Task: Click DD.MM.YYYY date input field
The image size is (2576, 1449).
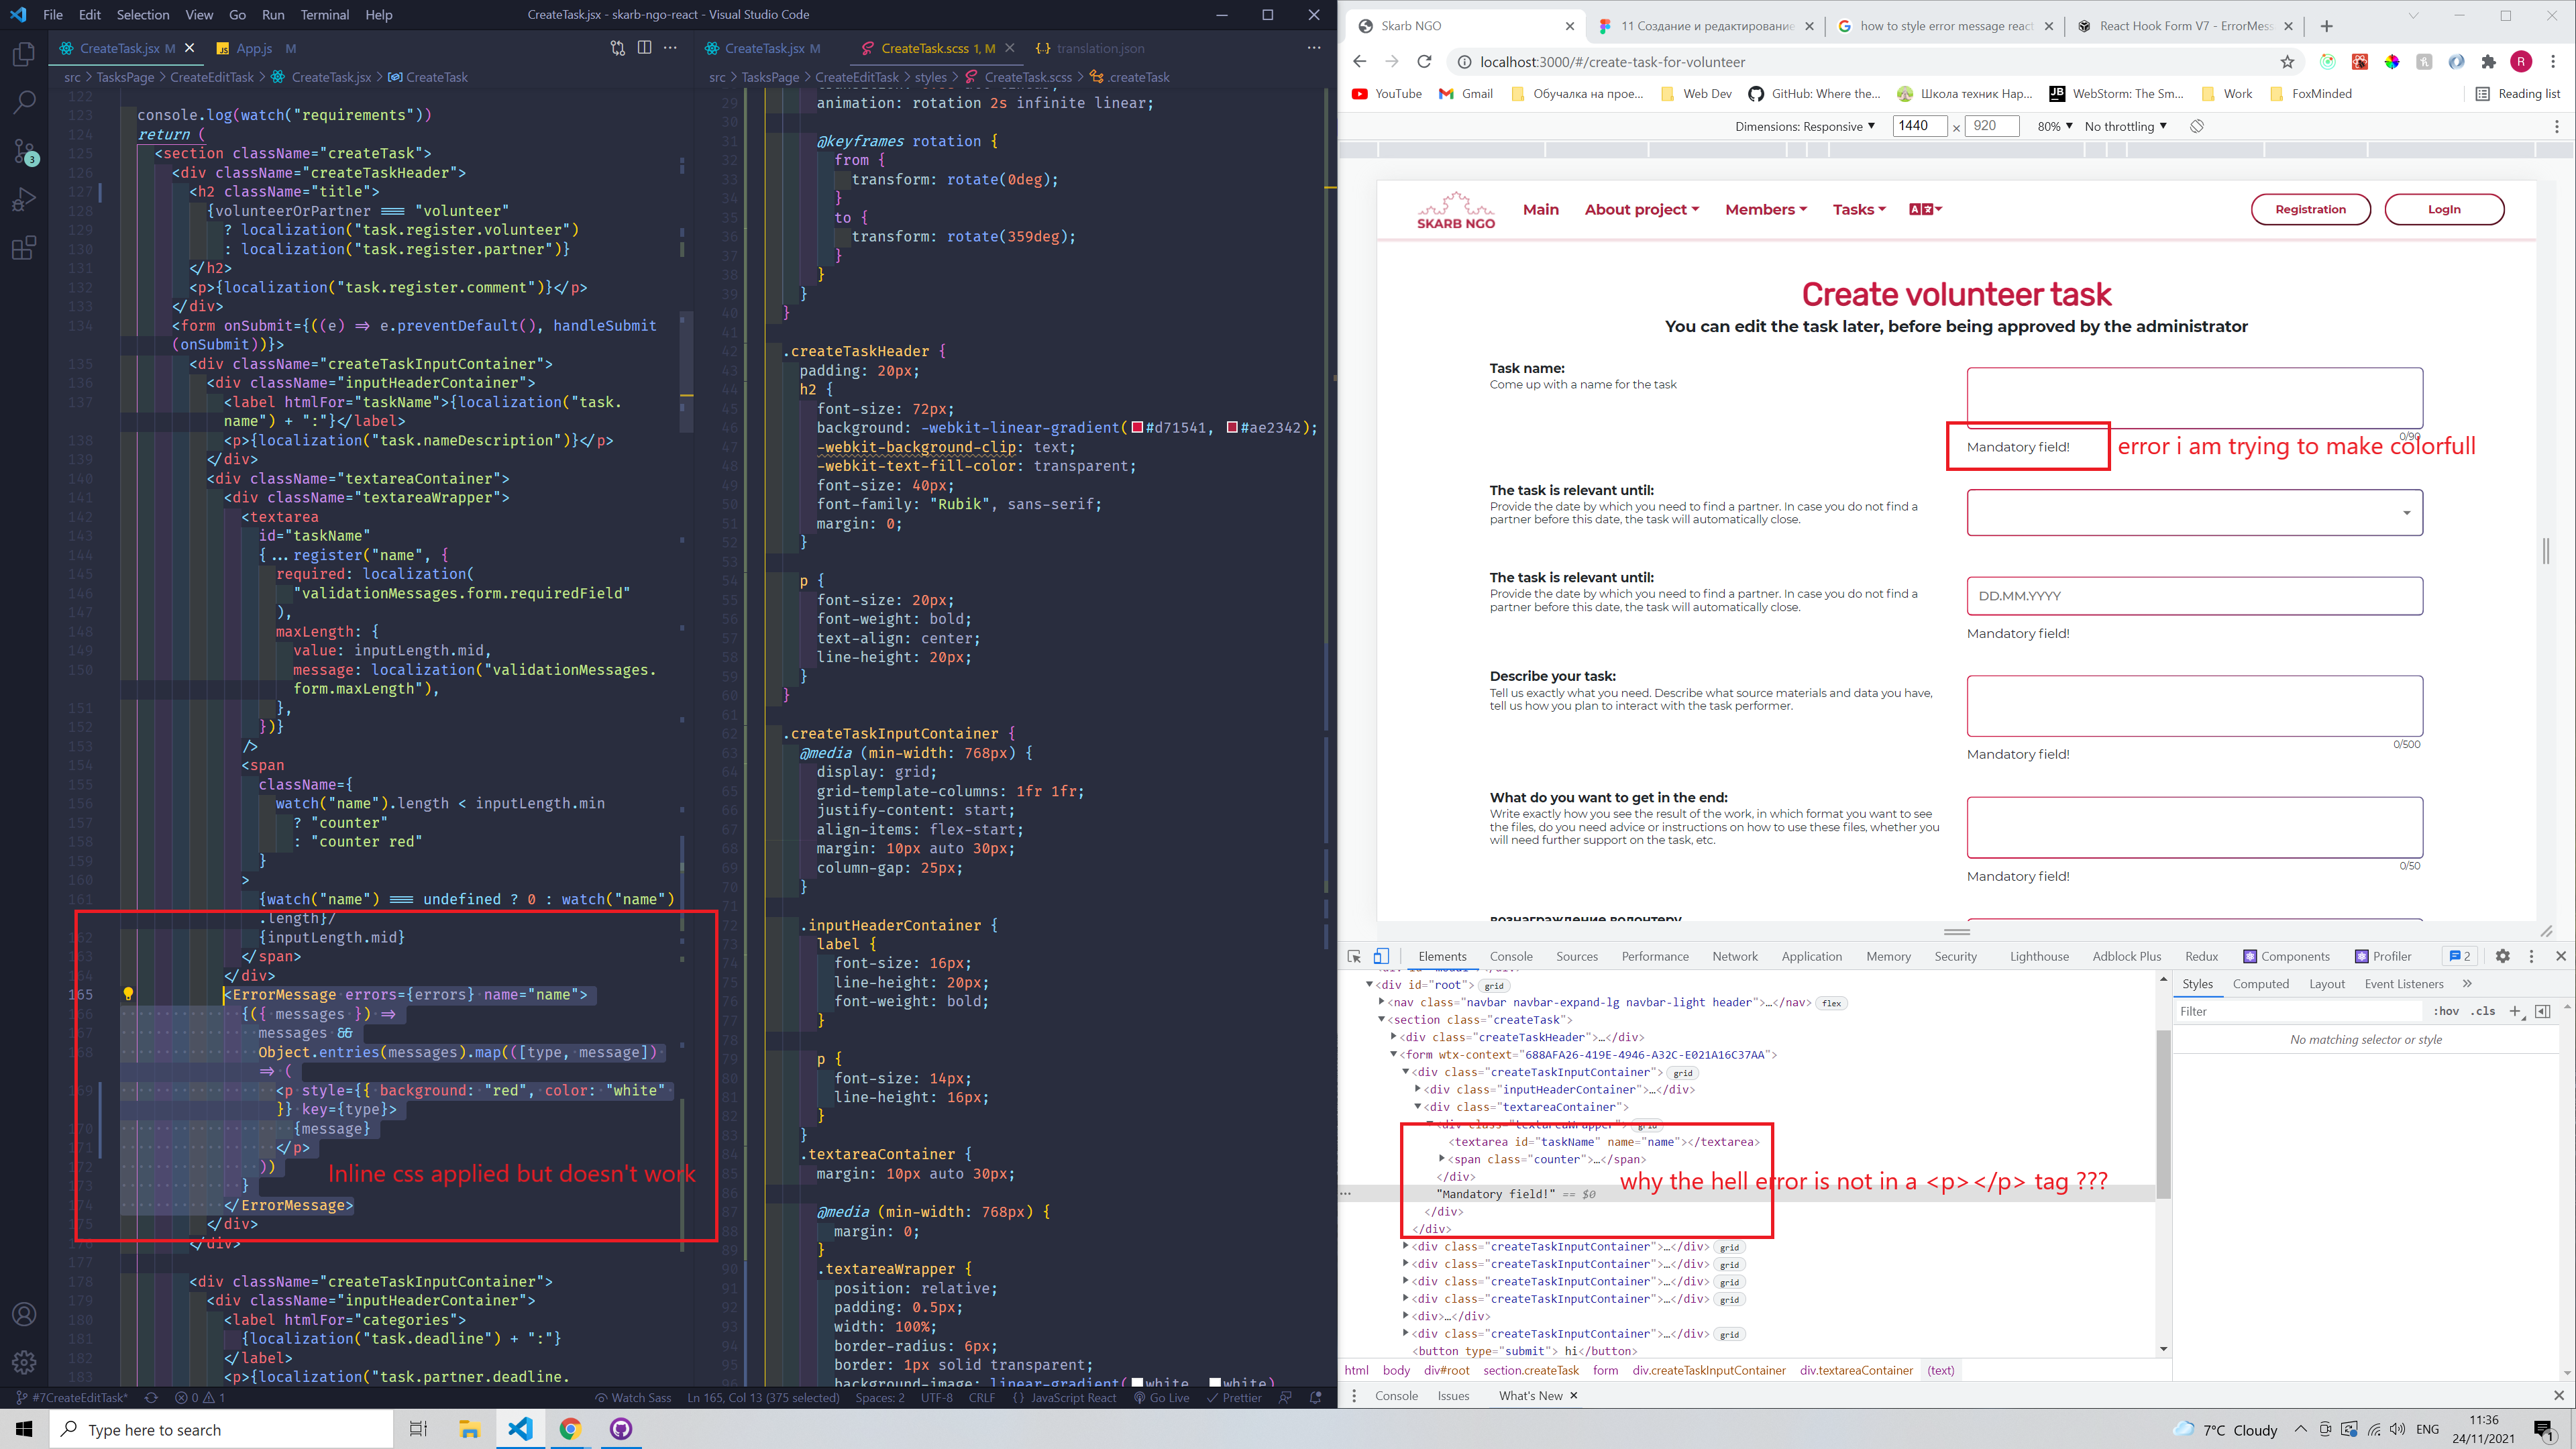Action: (2194, 596)
